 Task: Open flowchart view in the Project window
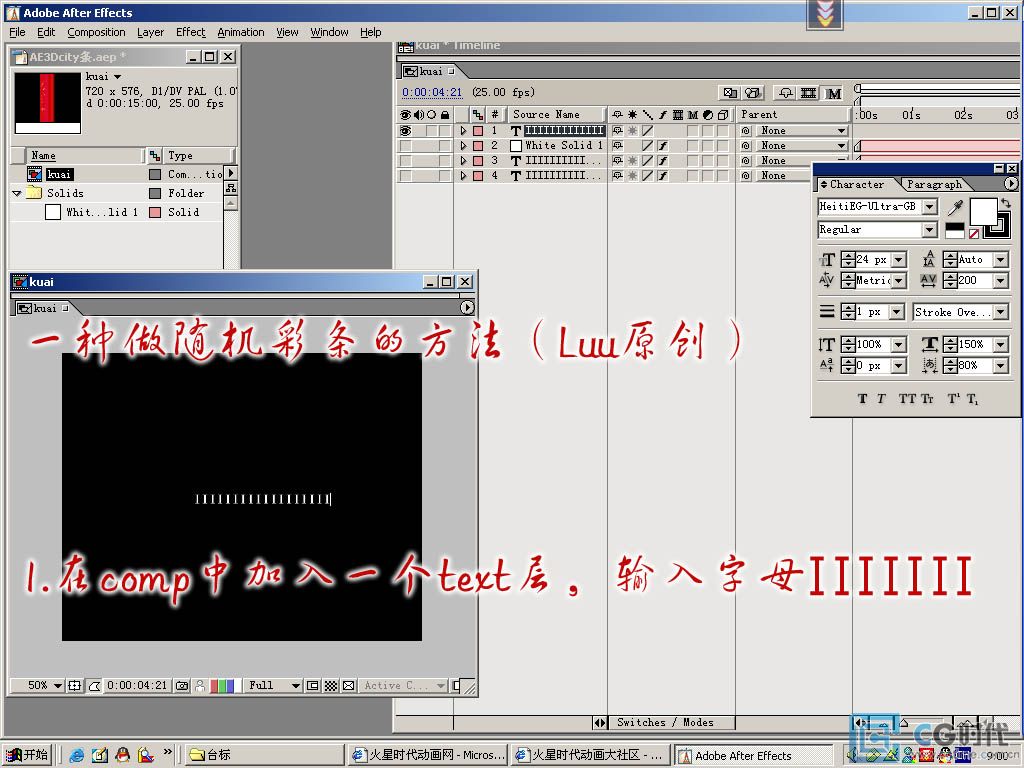pos(231,188)
